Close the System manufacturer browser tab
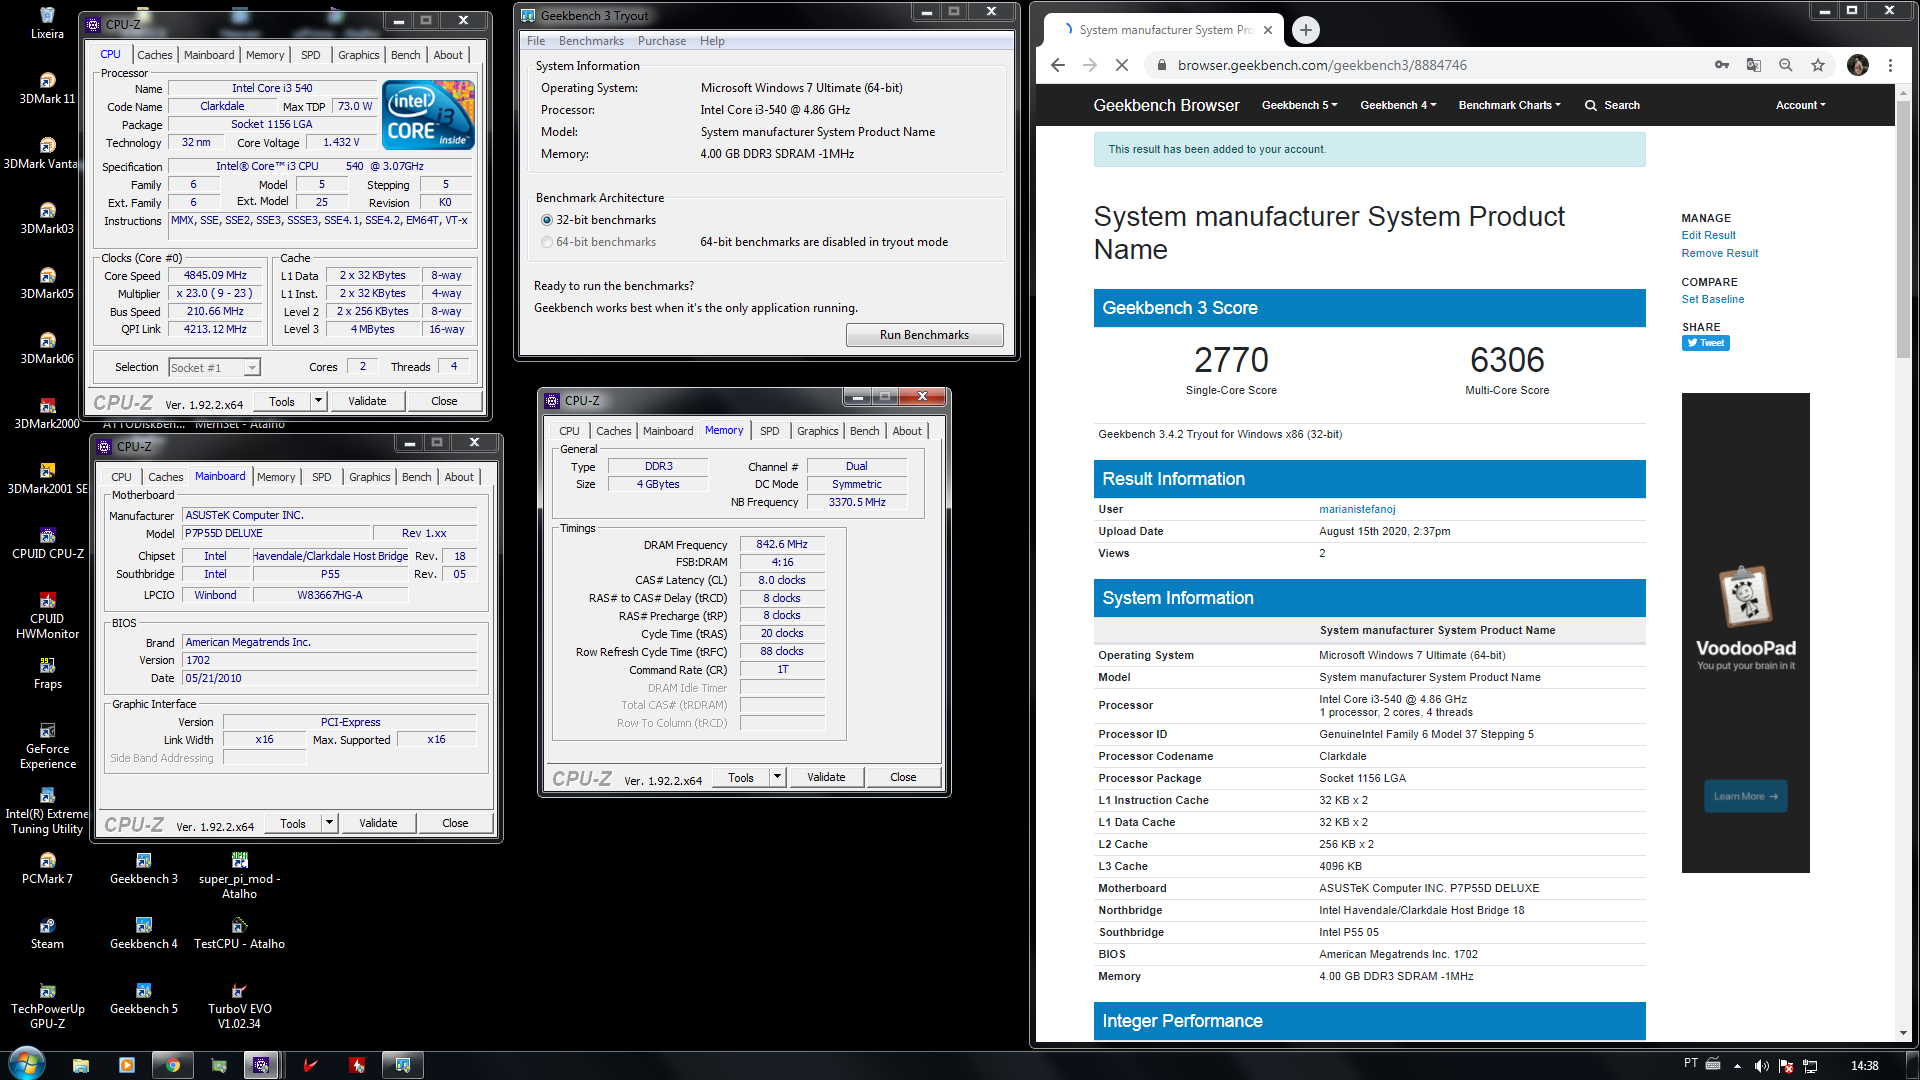This screenshot has width=1920, height=1080. click(x=1268, y=30)
